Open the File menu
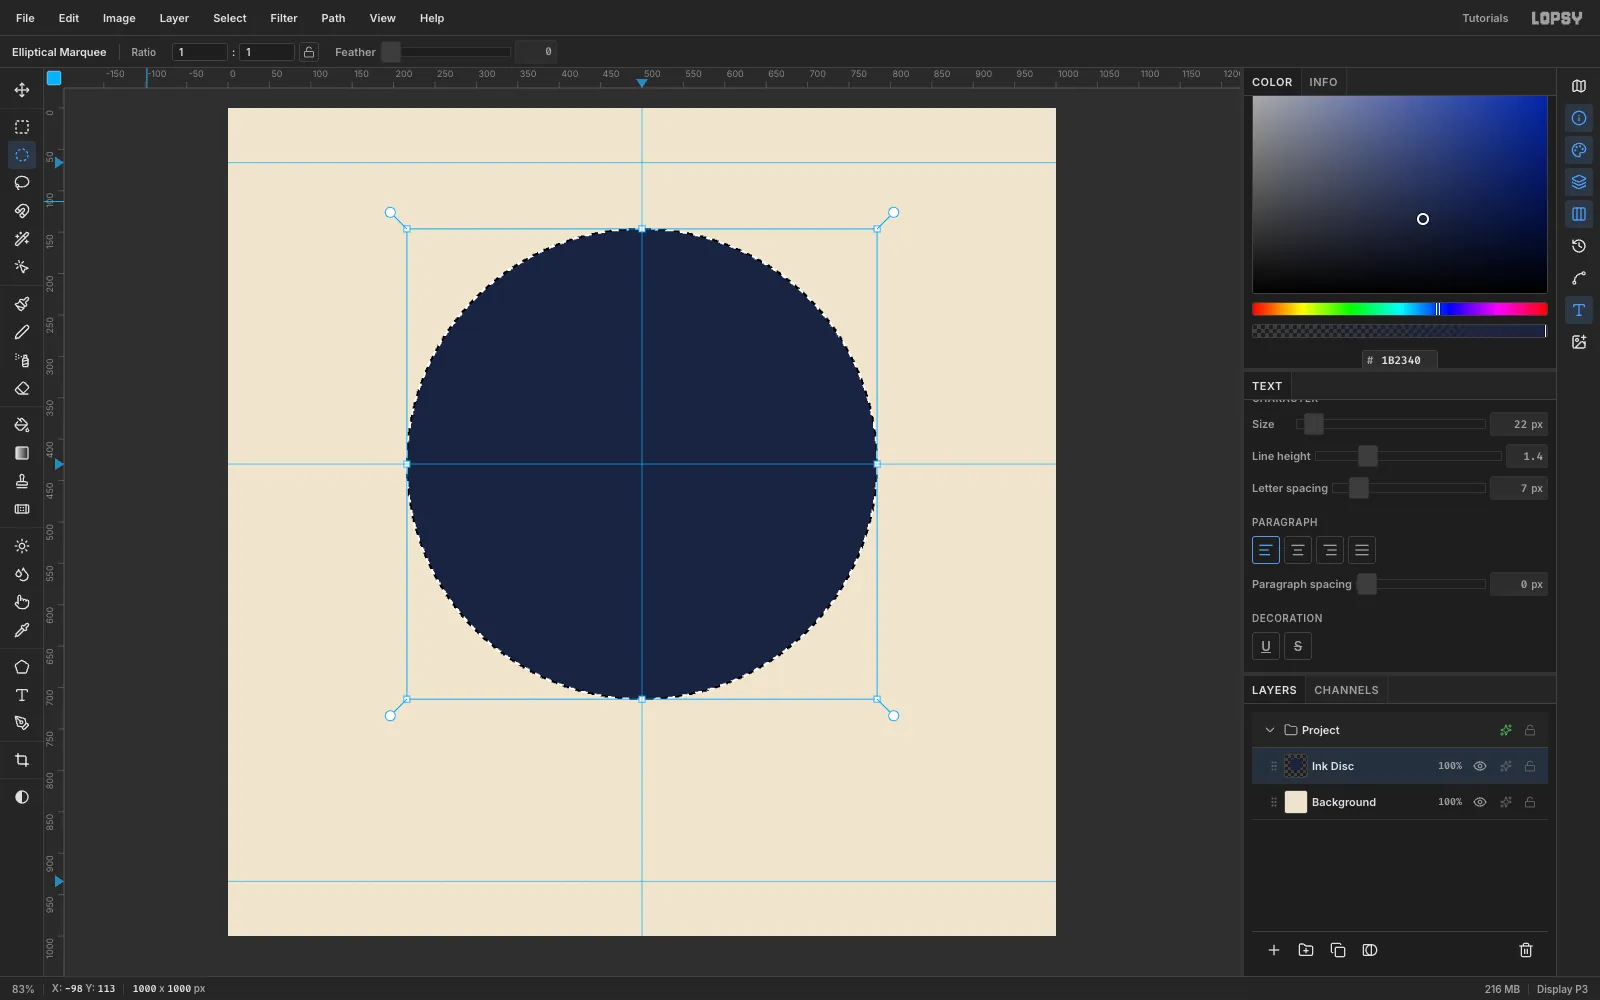Image resolution: width=1600 pixels, height=1000 pixels. coord(25,18)
